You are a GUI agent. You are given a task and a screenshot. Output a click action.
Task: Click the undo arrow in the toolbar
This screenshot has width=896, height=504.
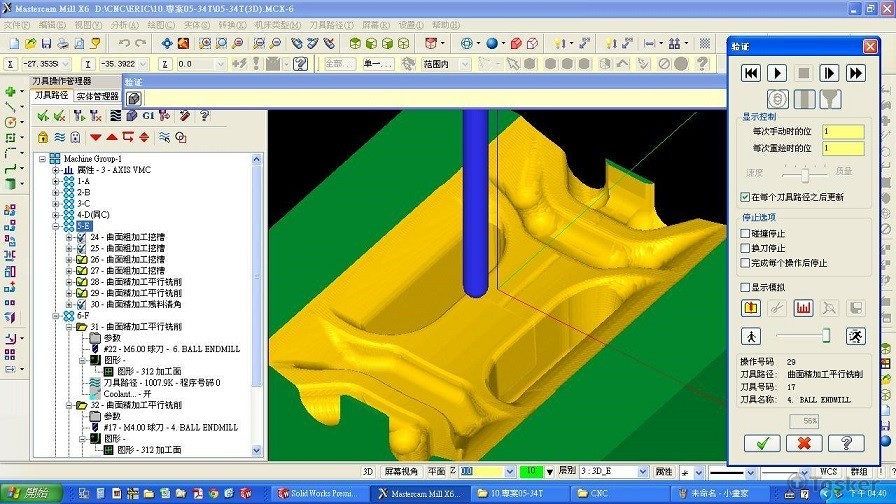point(124,44)
